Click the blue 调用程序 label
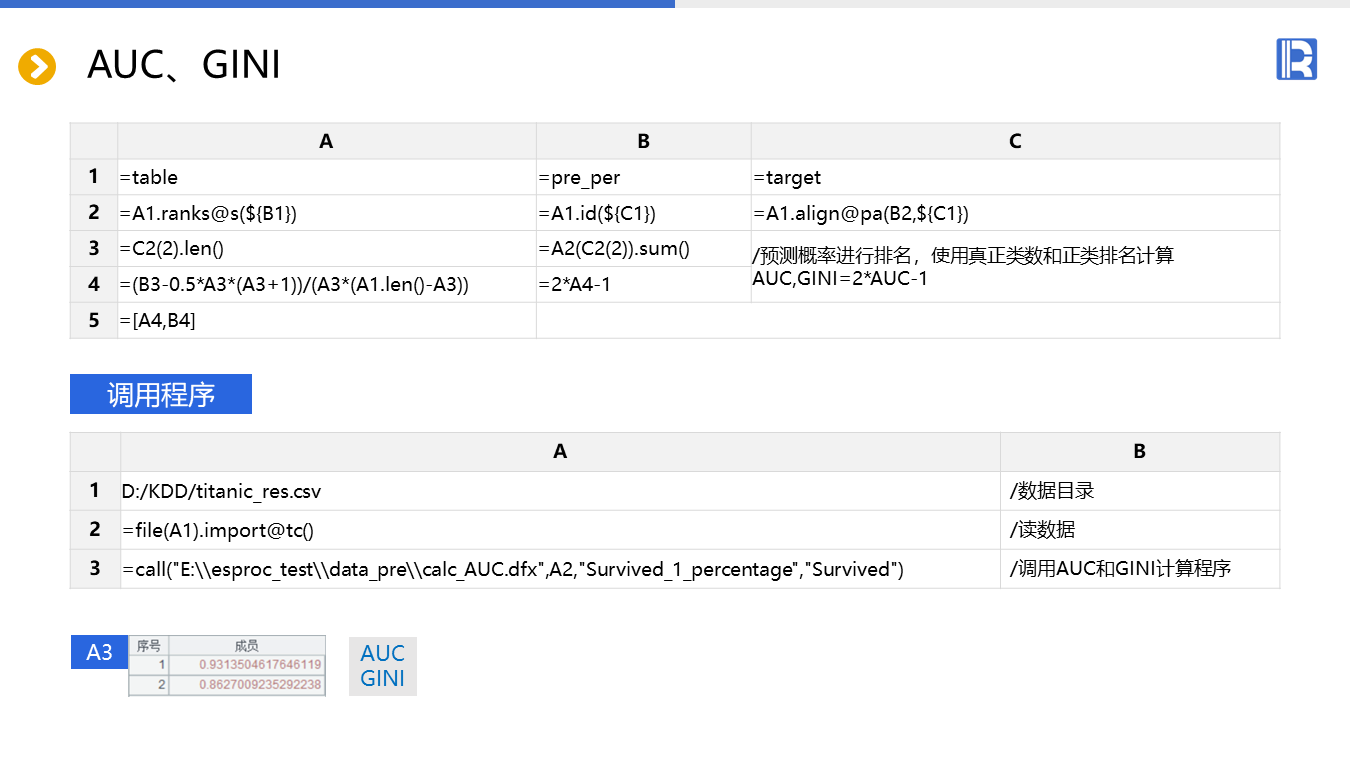This screenshot has width=1350, height=759. 161,394
